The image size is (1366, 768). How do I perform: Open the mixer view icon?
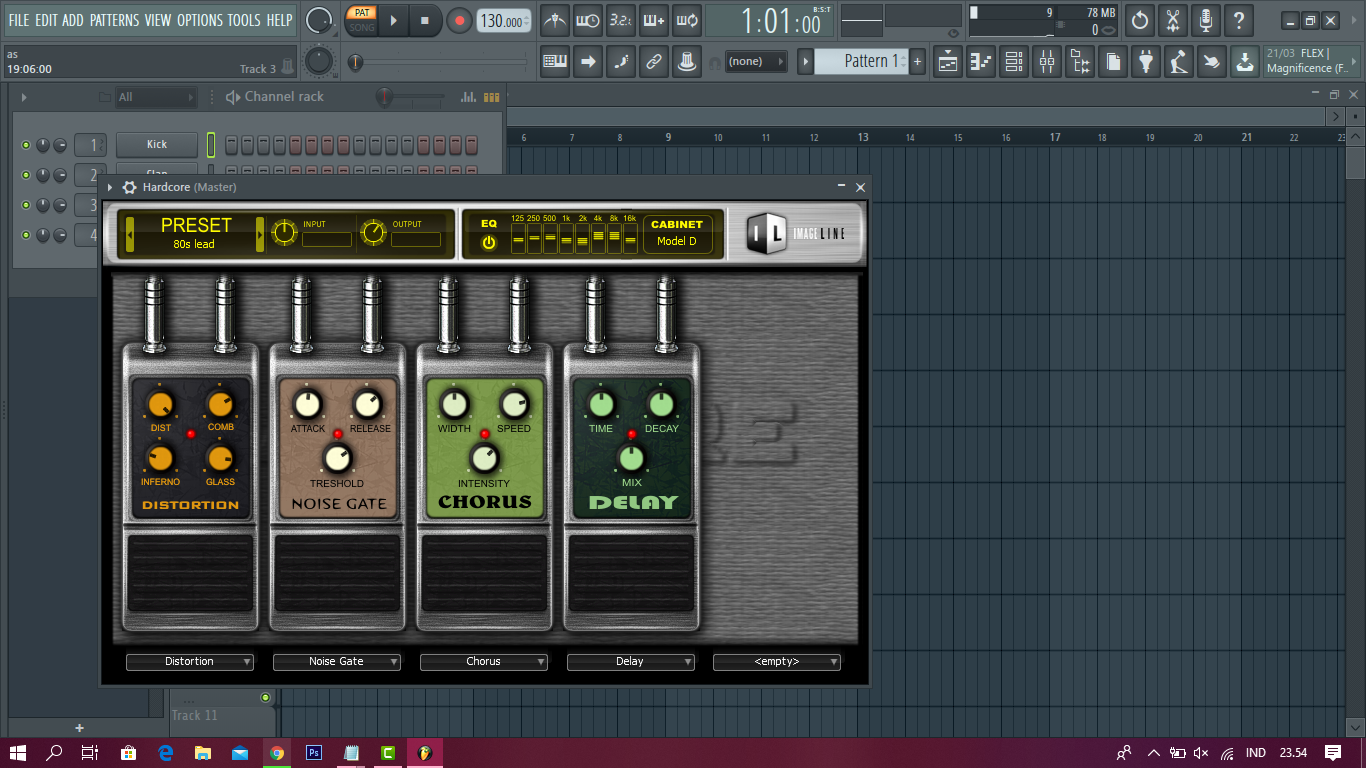click(x=1046, y=62)
